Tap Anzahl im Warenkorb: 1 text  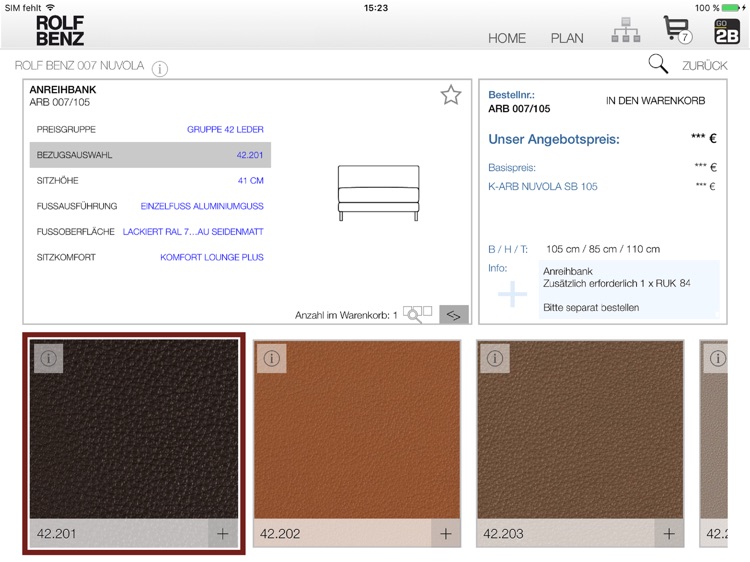pos(346,315)
